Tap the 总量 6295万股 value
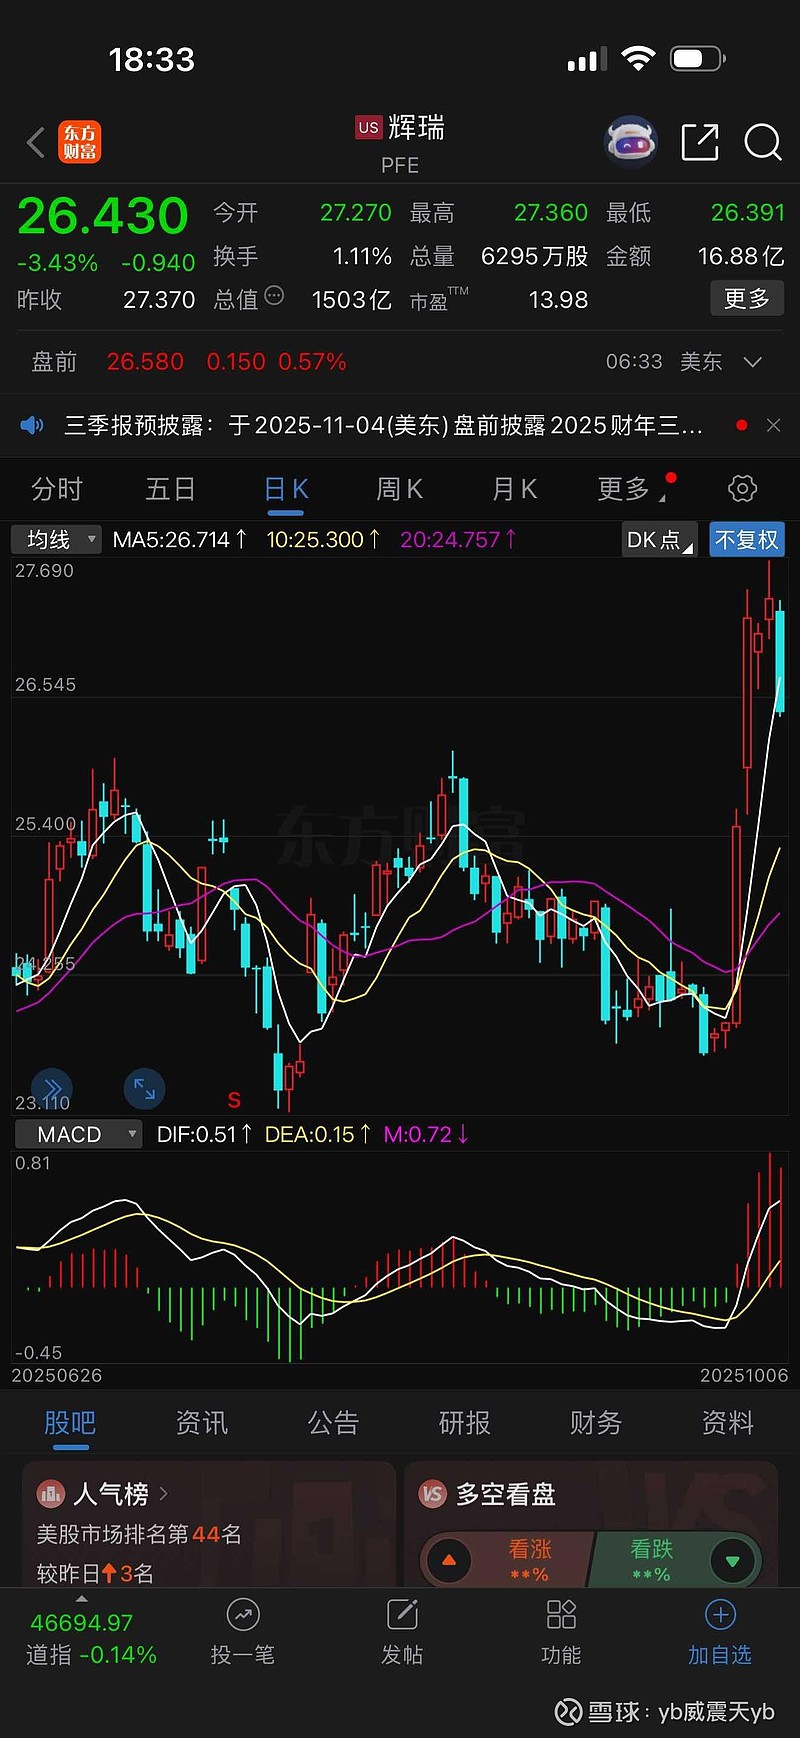The width and height of the screenshot is (800, 1738). coord(534,256)
